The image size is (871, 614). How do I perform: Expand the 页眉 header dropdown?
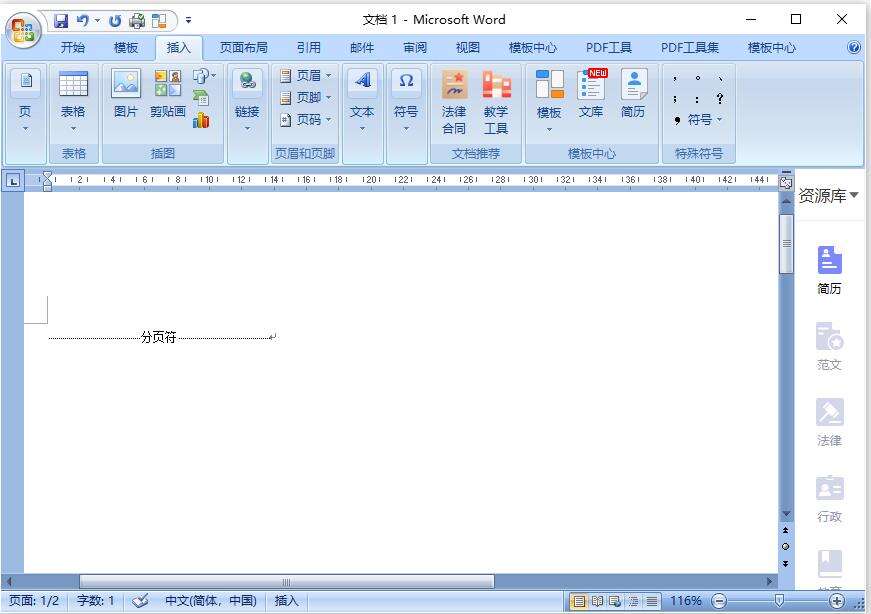[x=329, y=75]
